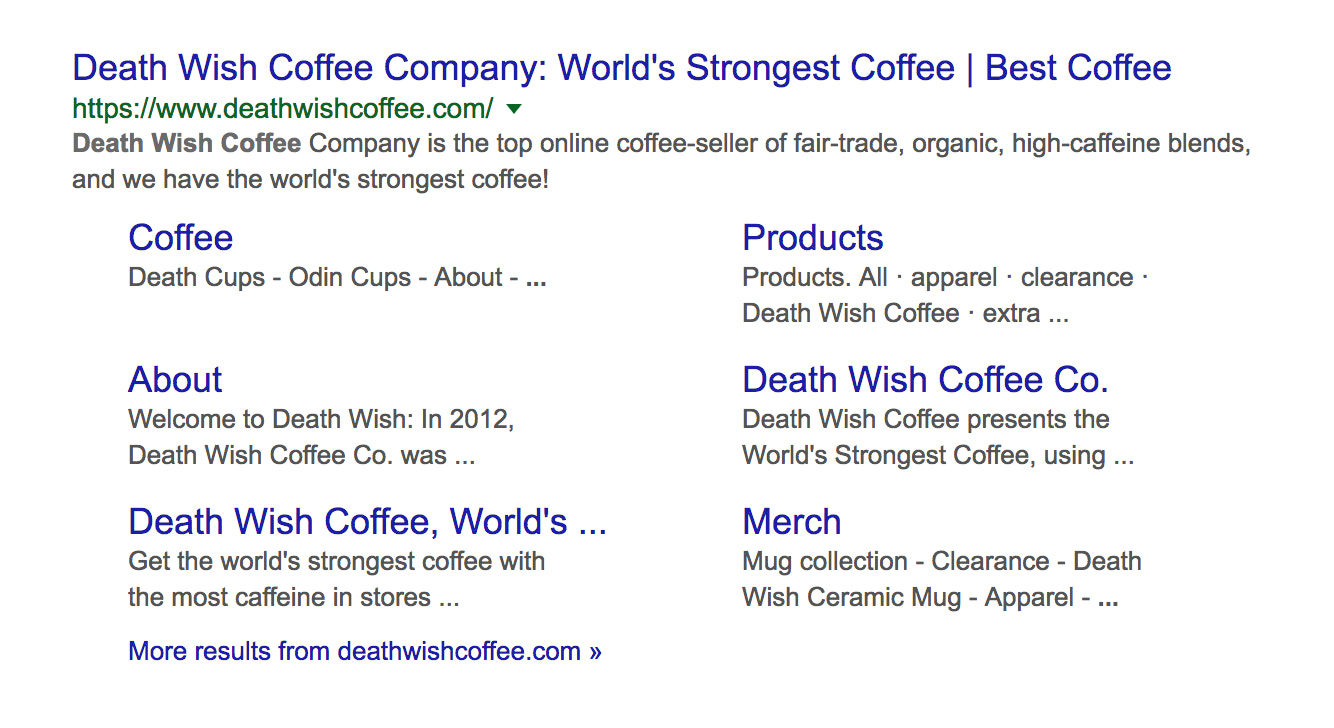Click 'Wish Ceramic Mug - Apparel' snippet line
The image size is (1334, 728).
(x=909, y=598)
